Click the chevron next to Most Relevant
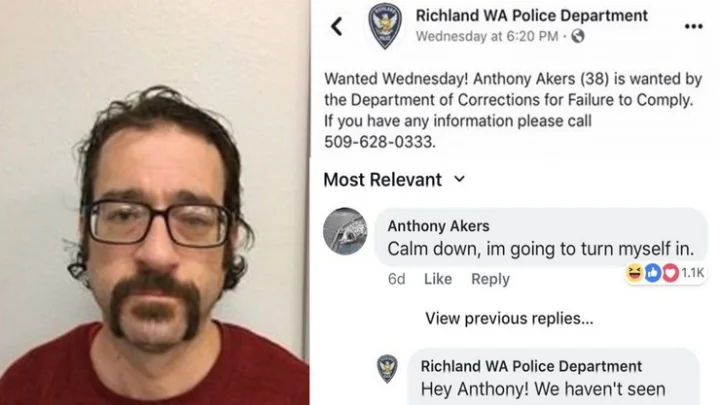Image resolution: width=720 pixels, height=405 pixels. pos(459,179)
